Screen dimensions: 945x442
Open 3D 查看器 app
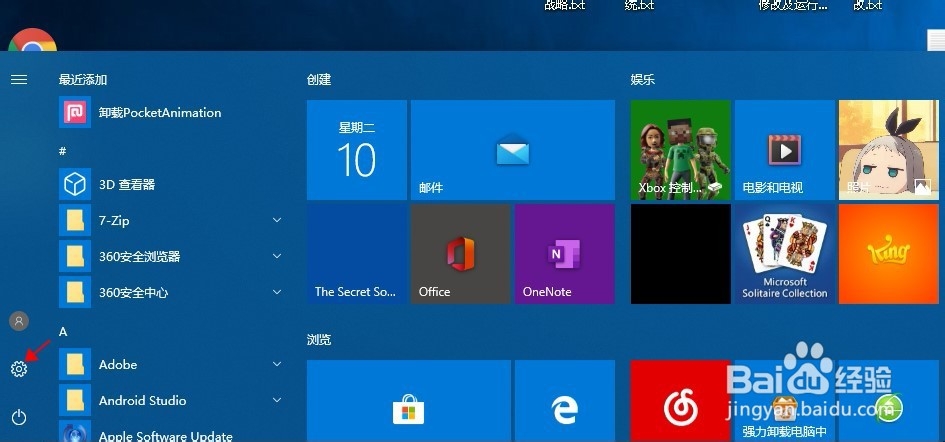pos(172,184)
